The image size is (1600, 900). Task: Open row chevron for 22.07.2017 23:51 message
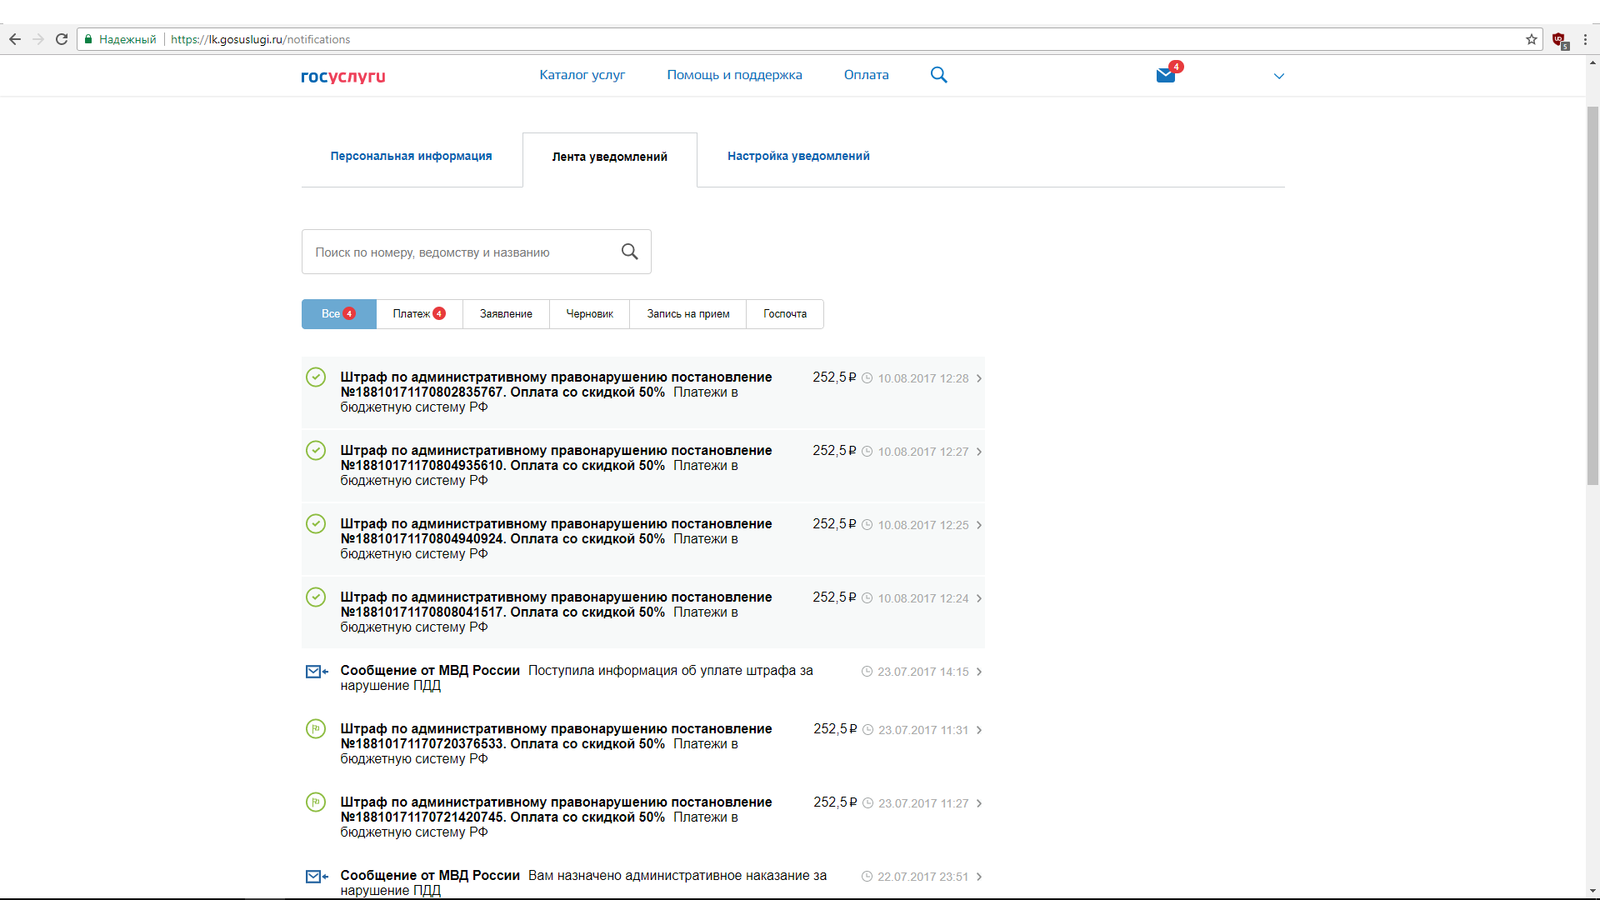(x=979, y=877)
